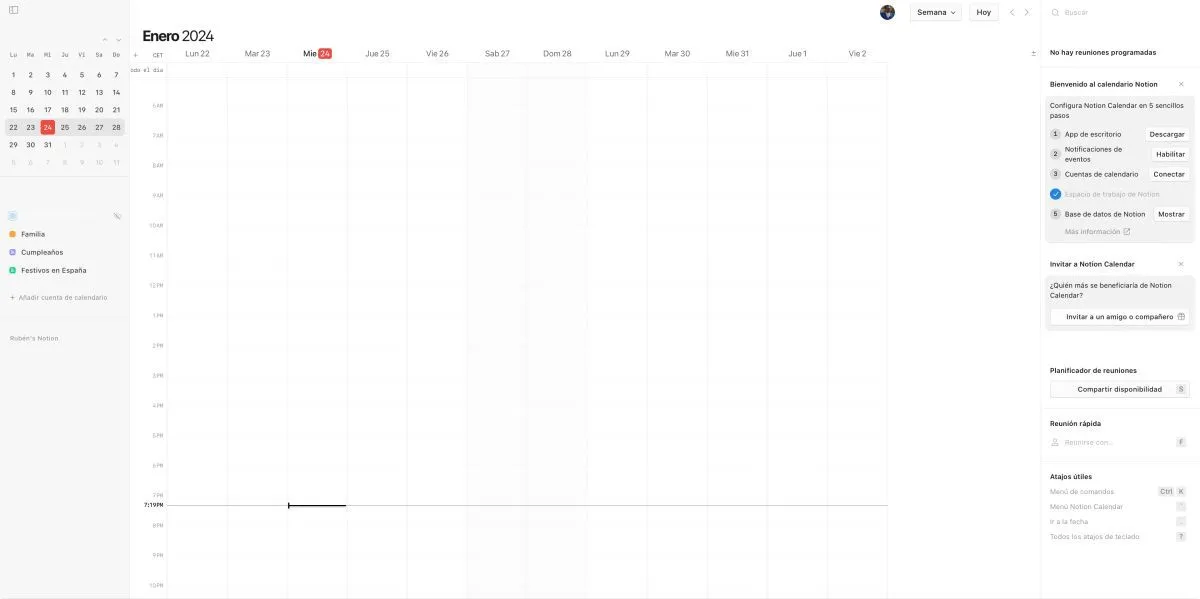Go to previous week arrow

pos(1011,12)
